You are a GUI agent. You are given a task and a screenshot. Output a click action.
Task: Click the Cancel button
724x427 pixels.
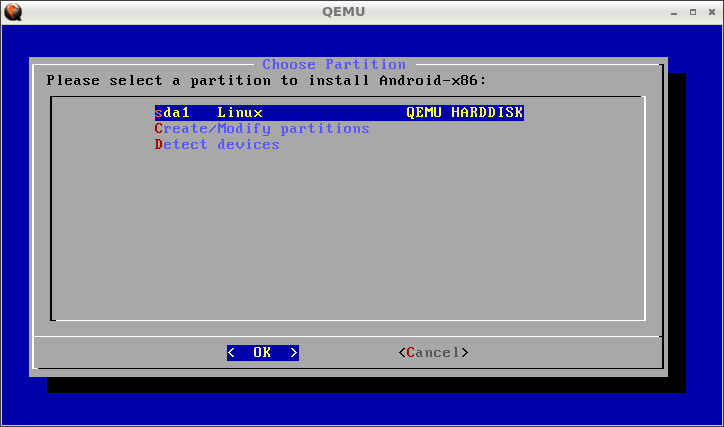tap(434, 353)
